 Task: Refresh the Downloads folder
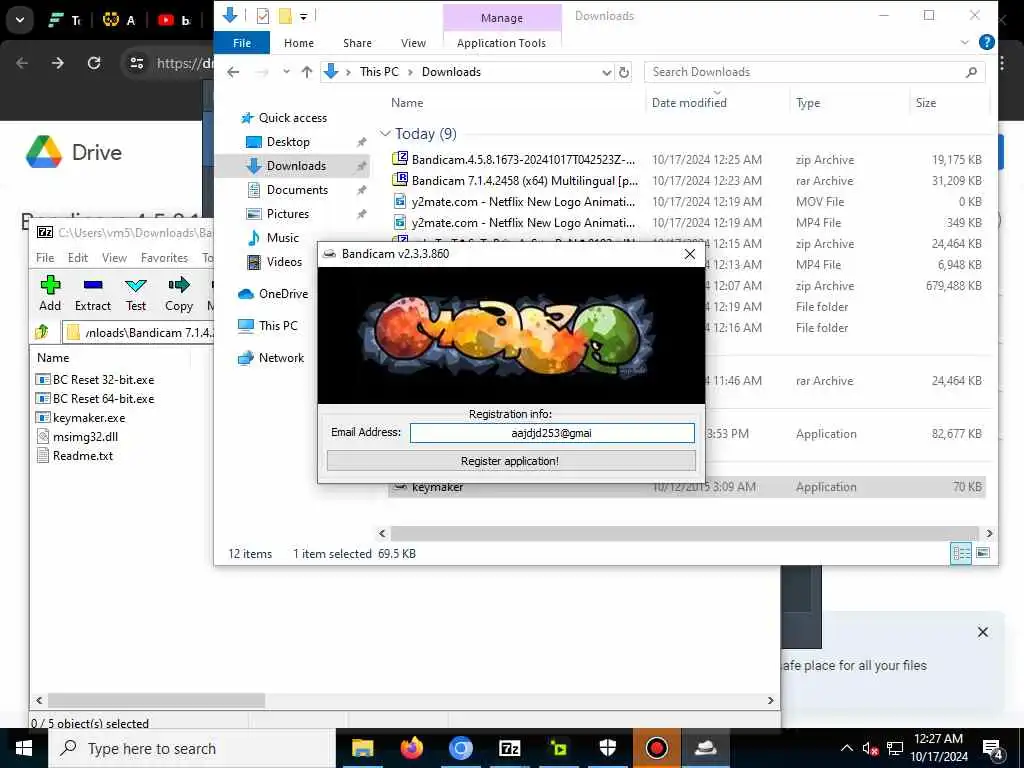[624, 72]
